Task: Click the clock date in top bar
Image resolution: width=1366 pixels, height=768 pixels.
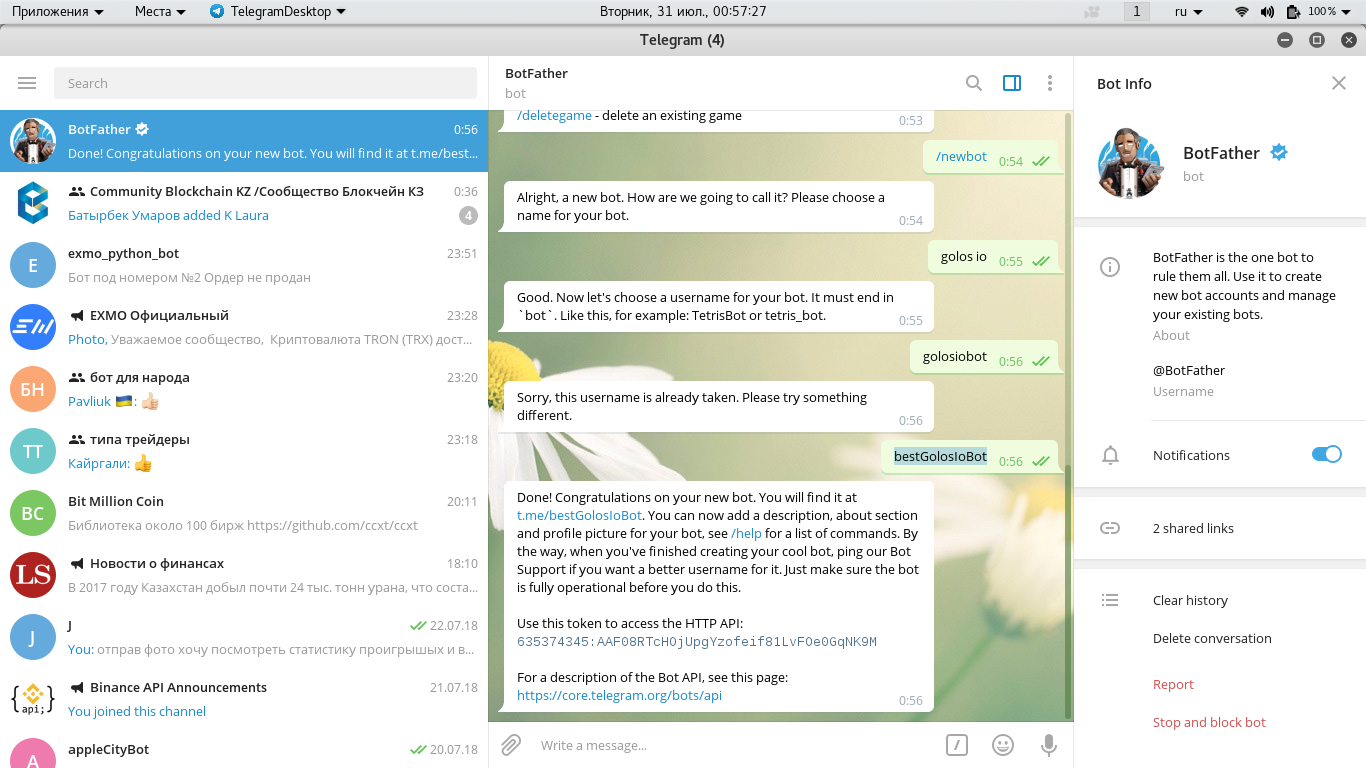Action: point(683,12)
